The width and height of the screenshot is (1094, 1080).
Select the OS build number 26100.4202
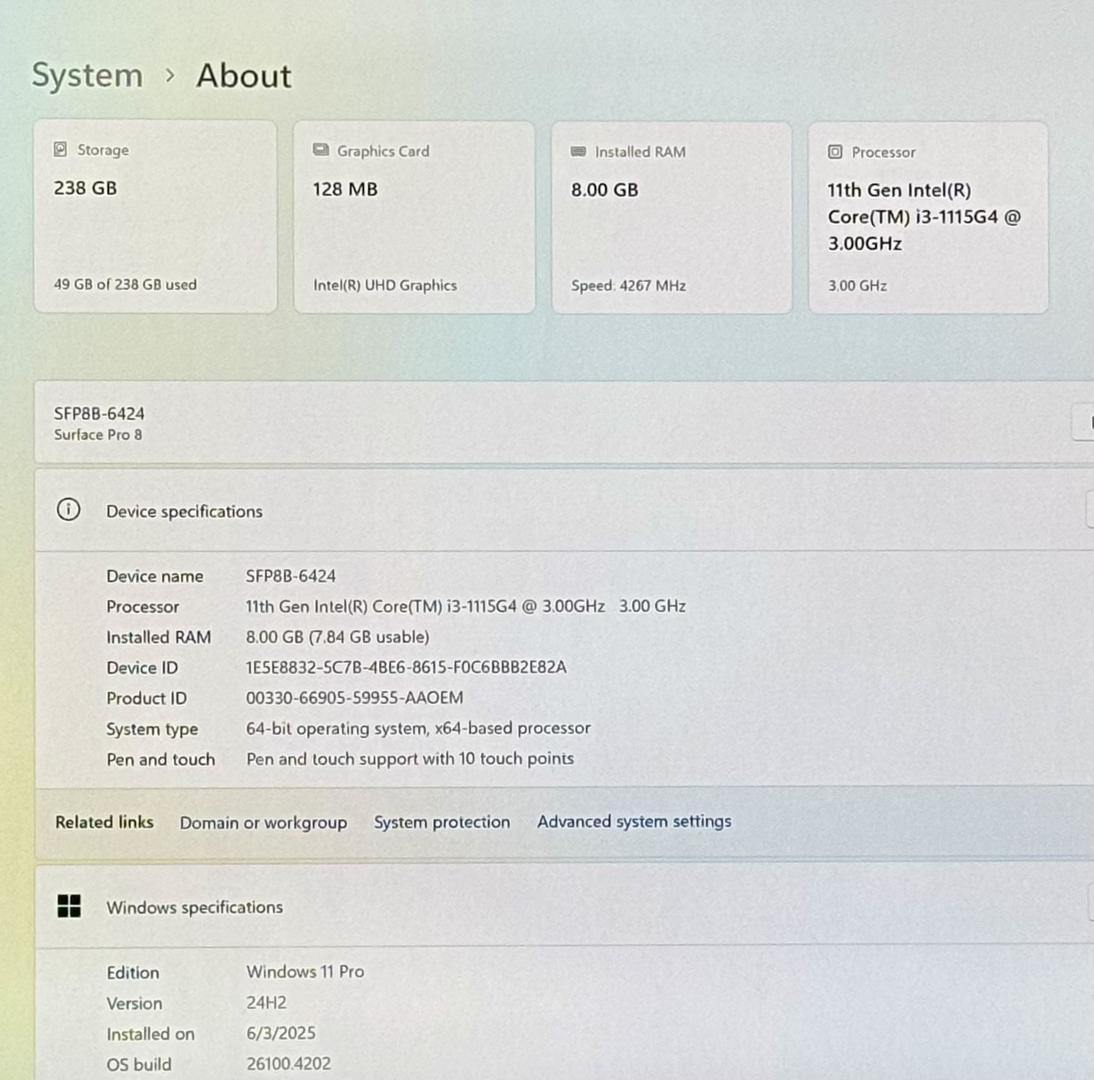288,1064
